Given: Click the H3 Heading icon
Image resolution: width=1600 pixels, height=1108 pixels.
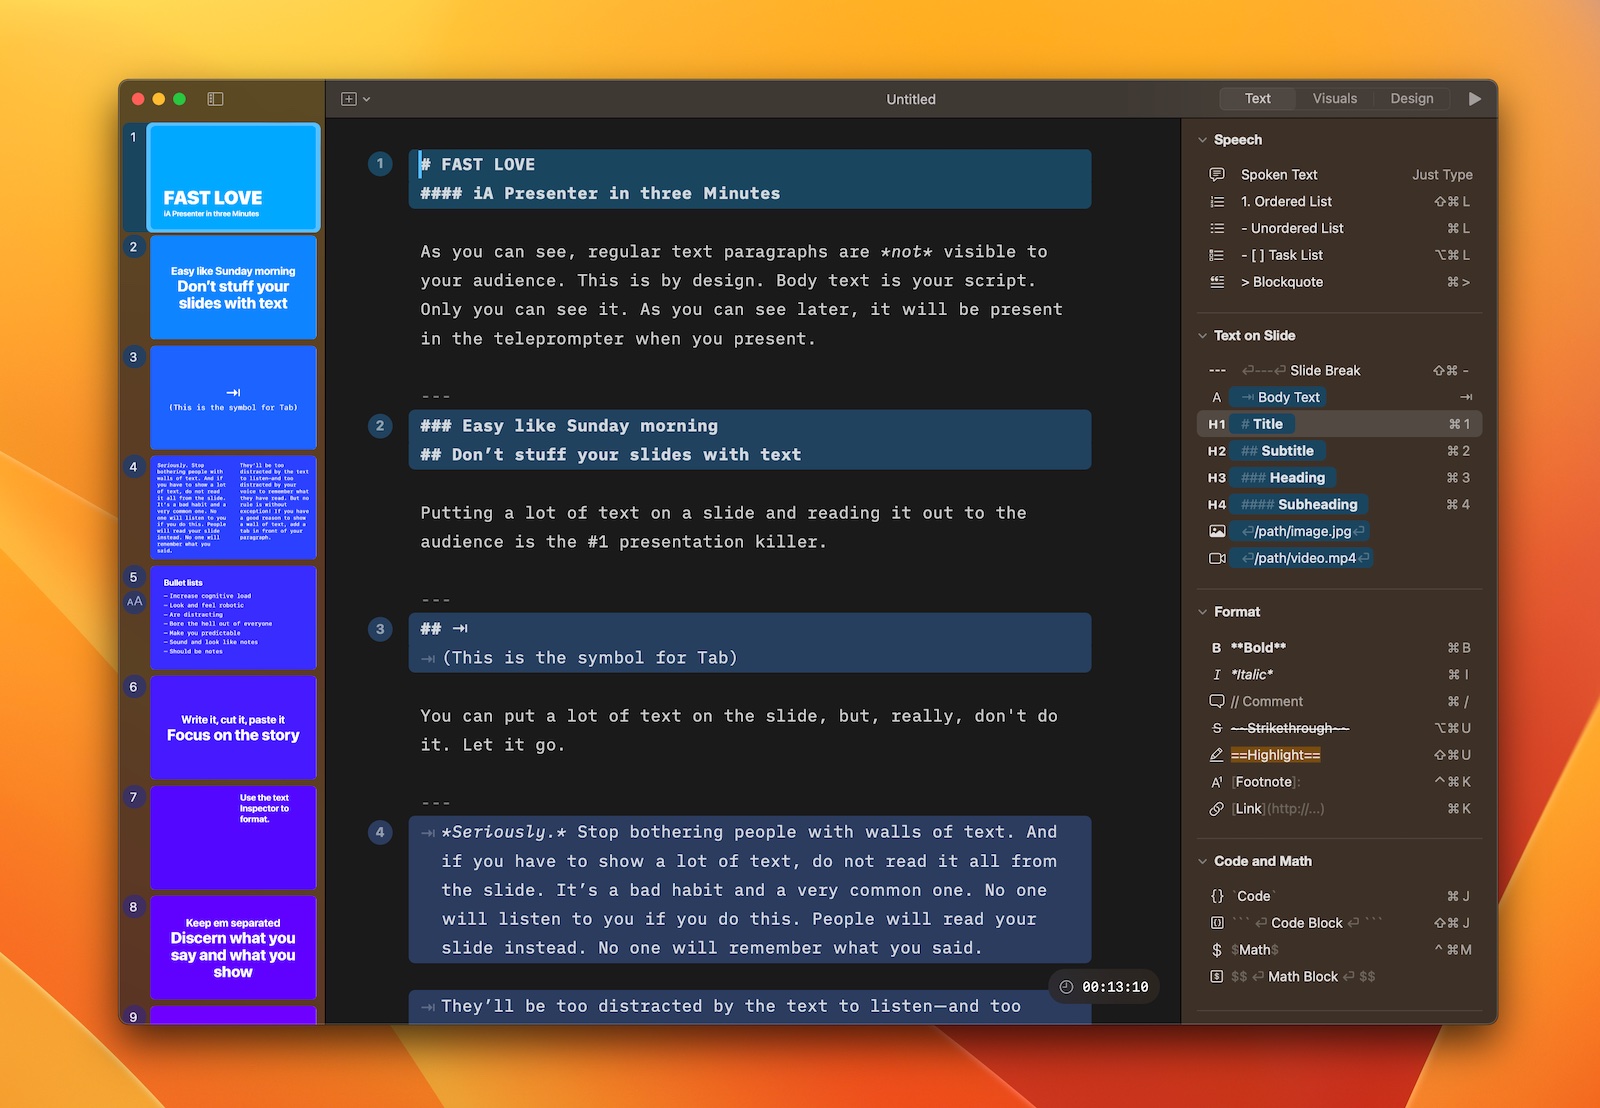Looking at the screenshot, I should 1217,478.
